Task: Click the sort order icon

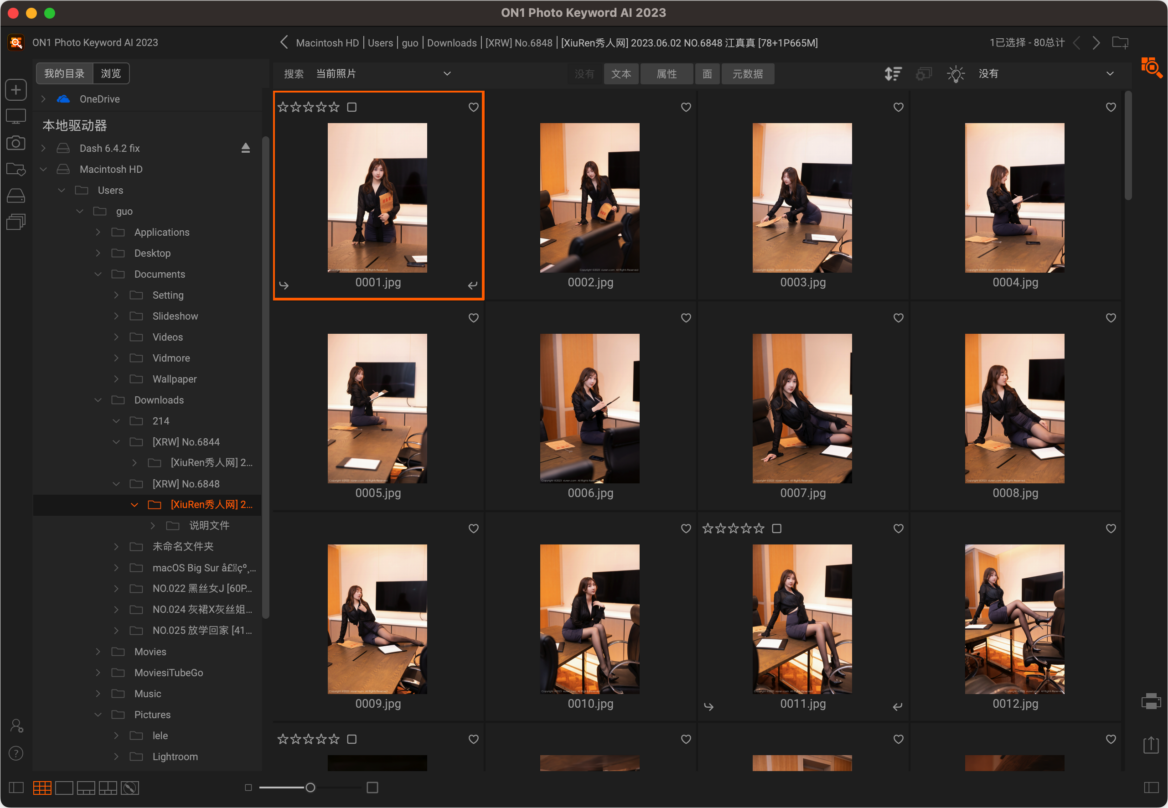Action: 893,74
